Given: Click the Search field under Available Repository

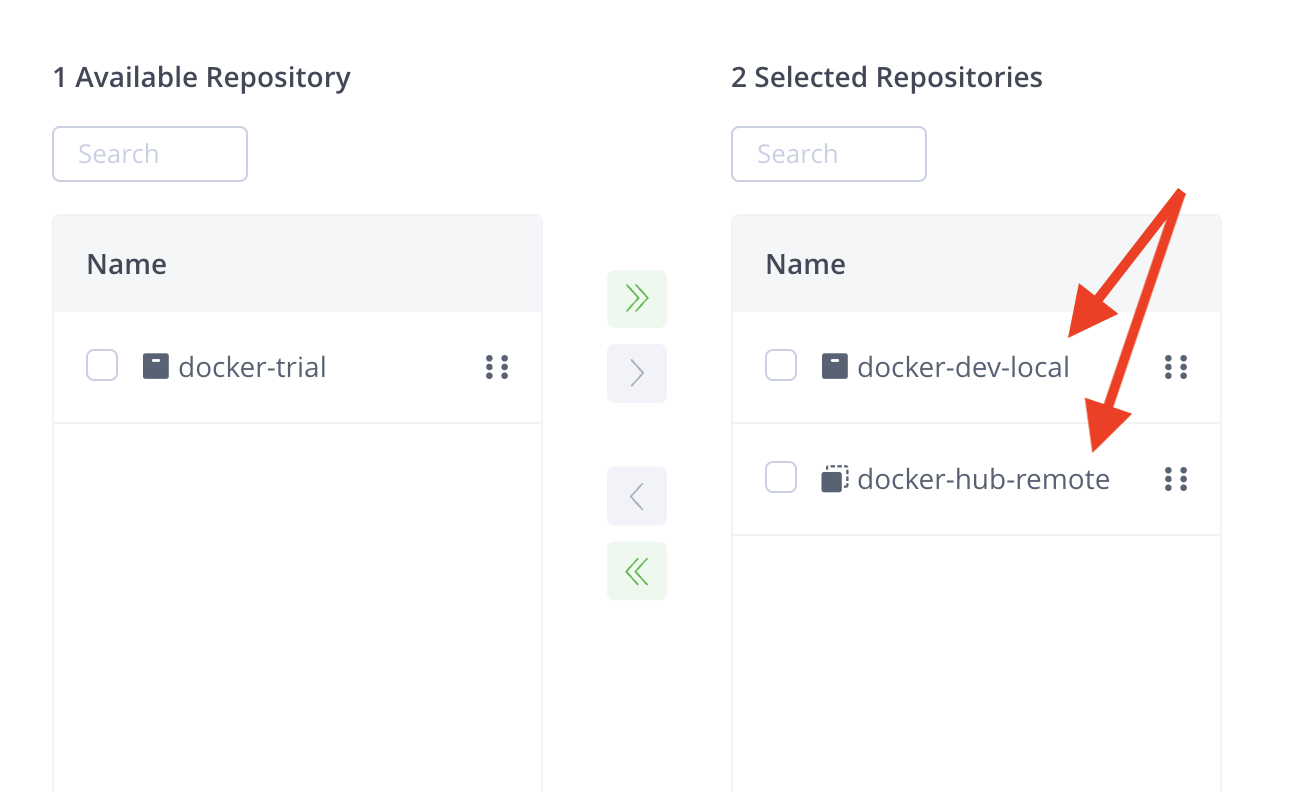Looking at the screenshot, I should click(149, 153).
